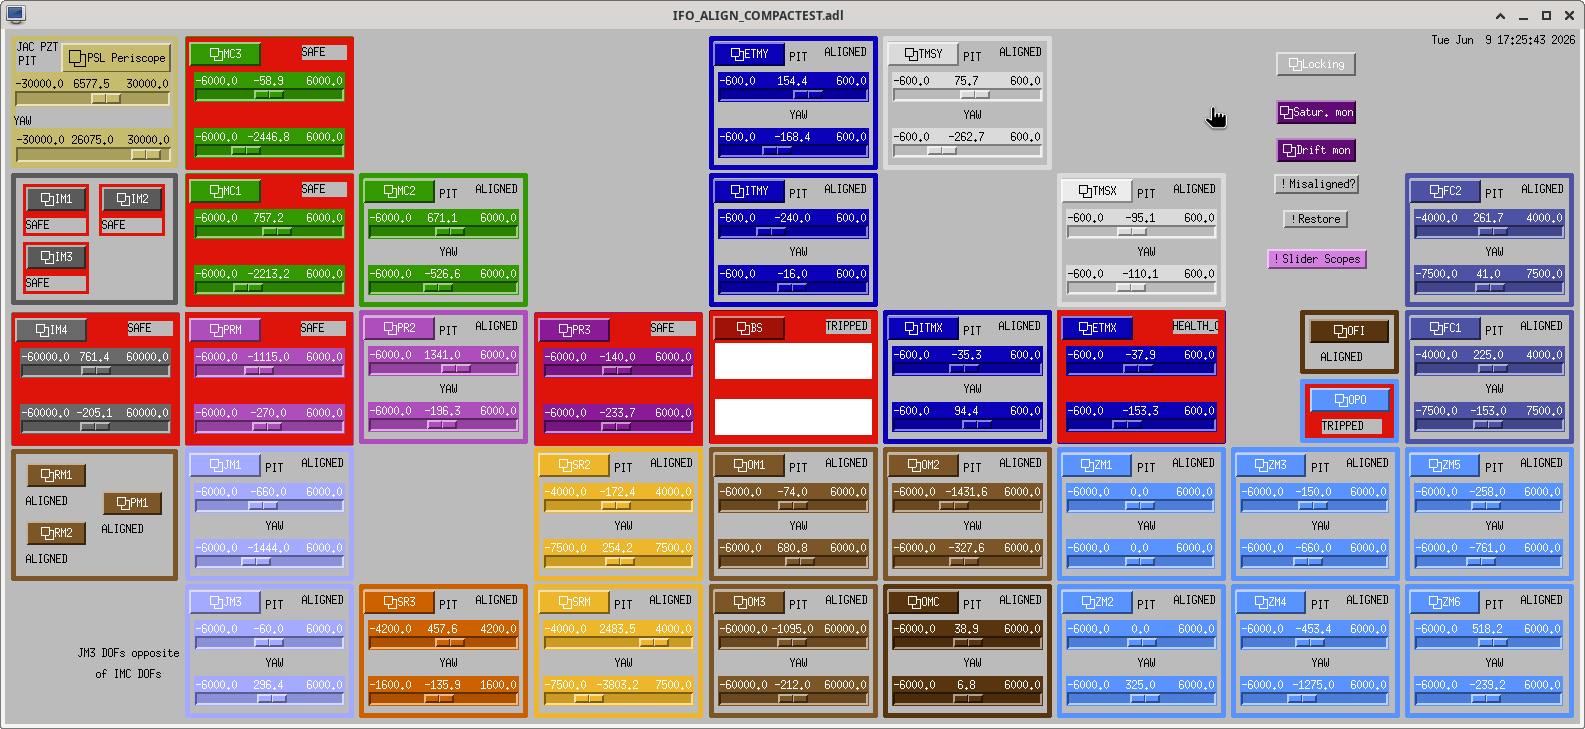Open the TMSX display button
This screenshot has width=1585, height=729.
click(x=1097, y=191)
